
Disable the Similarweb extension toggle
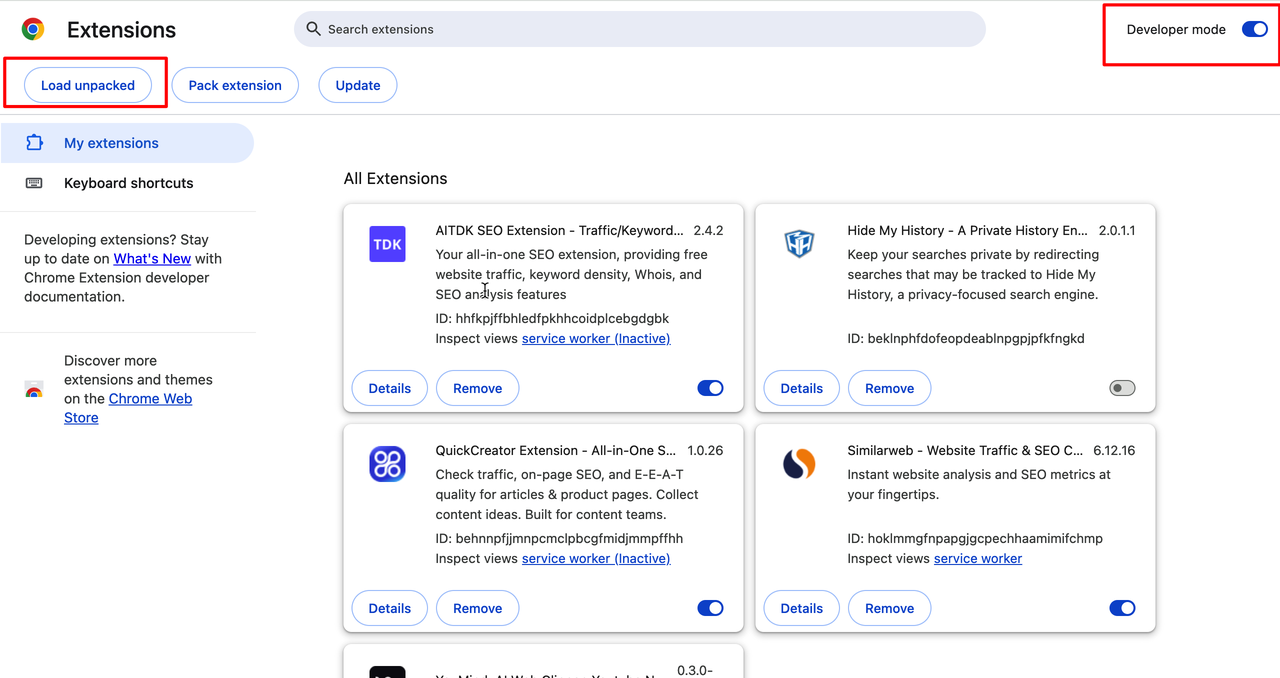1122,608
